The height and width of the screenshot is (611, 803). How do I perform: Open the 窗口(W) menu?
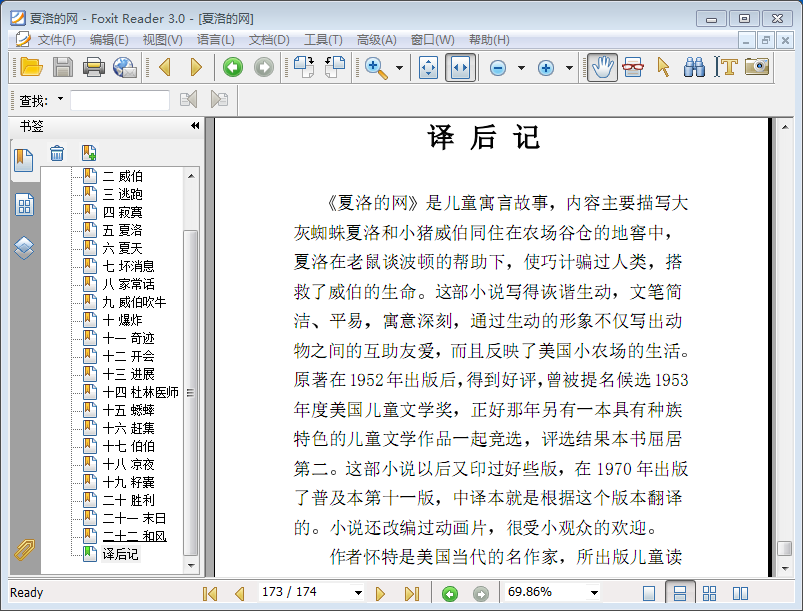(433, 40)
